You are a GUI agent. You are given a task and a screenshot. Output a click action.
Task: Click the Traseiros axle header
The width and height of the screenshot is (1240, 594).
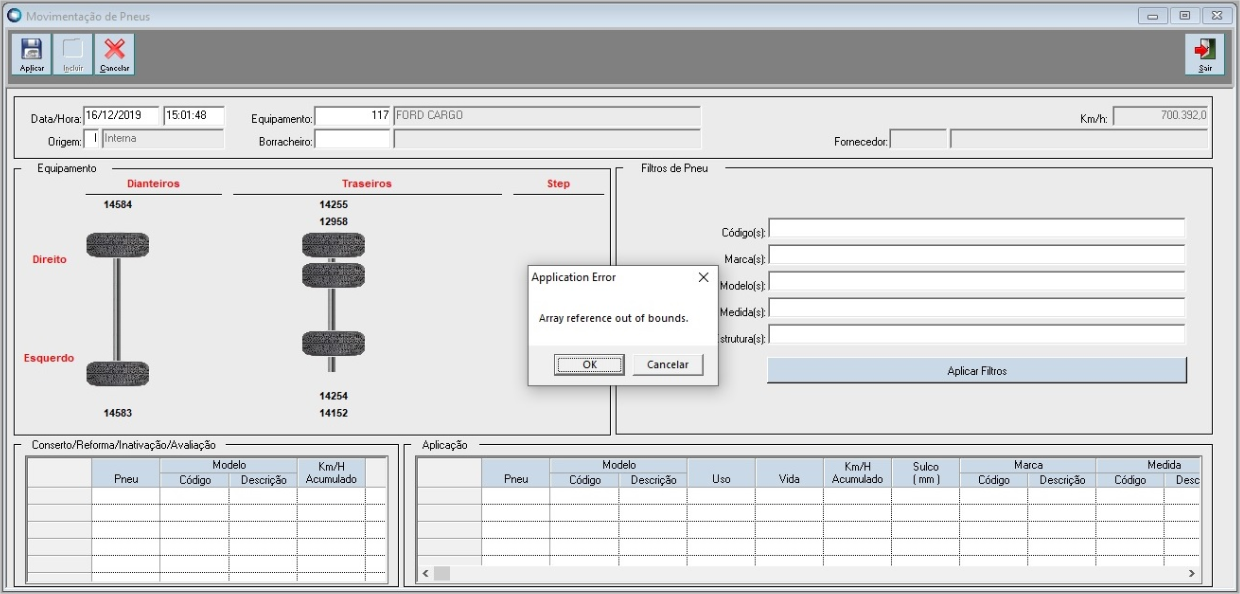point(367,184)
